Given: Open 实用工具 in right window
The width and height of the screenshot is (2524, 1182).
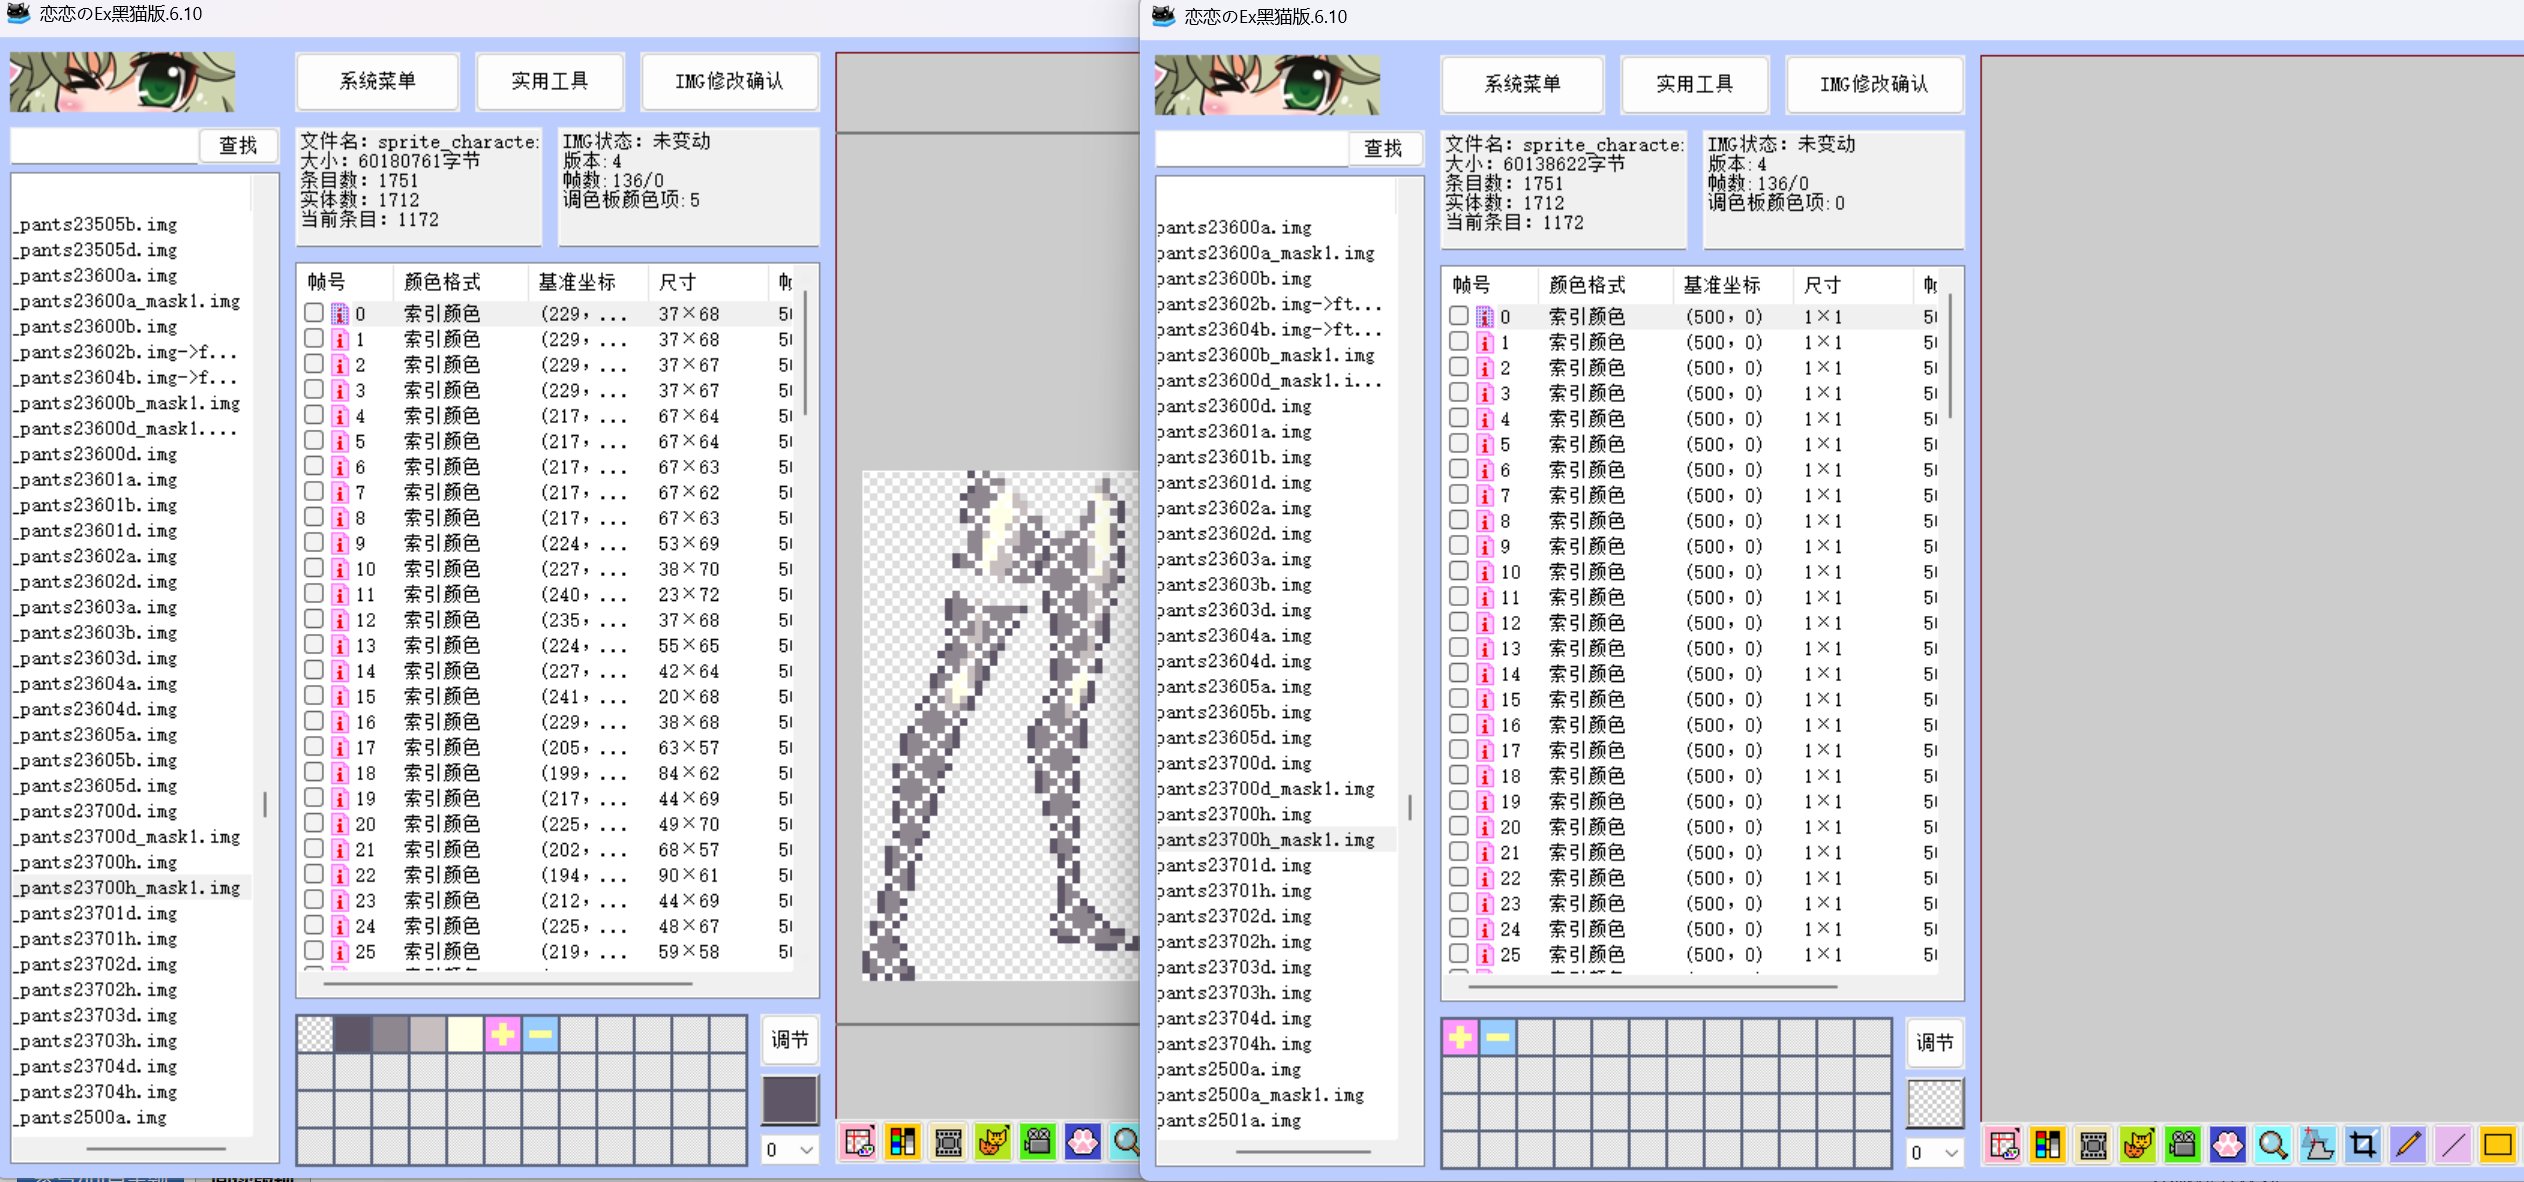Looking at the screenshot, I should tap(1695, 84).
